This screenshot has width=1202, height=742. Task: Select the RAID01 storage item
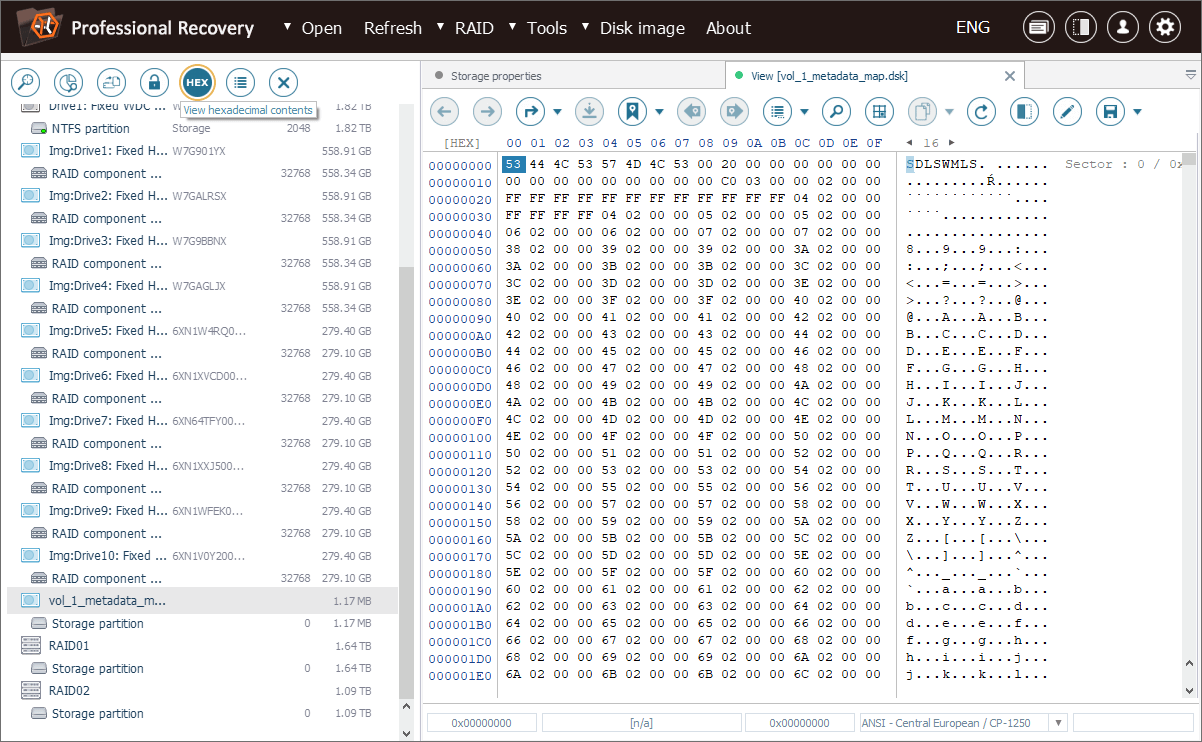69,646
